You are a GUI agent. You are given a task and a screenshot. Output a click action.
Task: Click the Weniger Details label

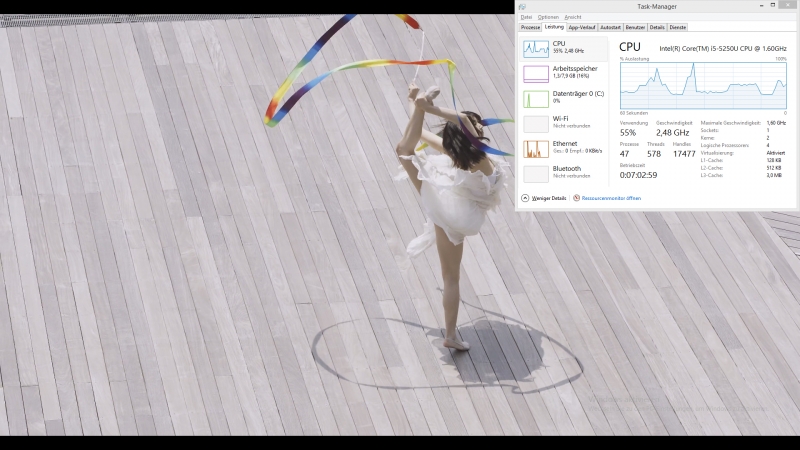549,198
